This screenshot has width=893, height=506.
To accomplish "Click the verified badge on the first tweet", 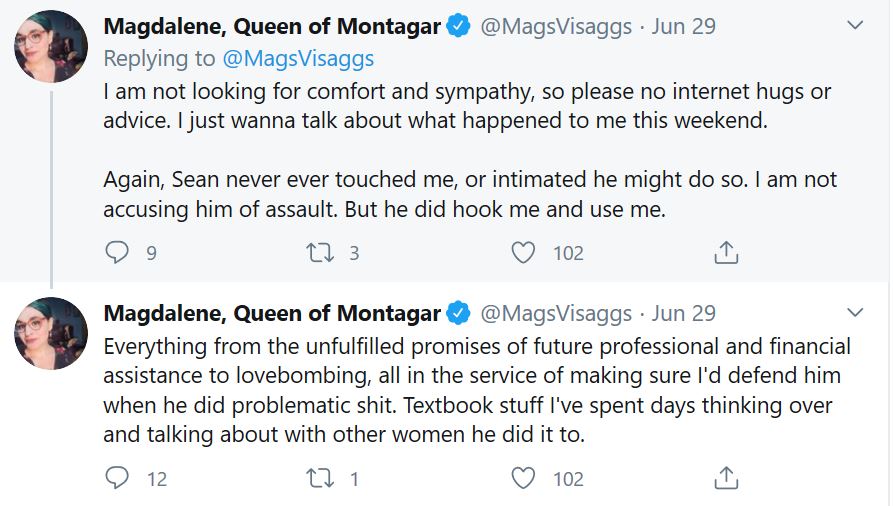I will click(x=458, y=27).
